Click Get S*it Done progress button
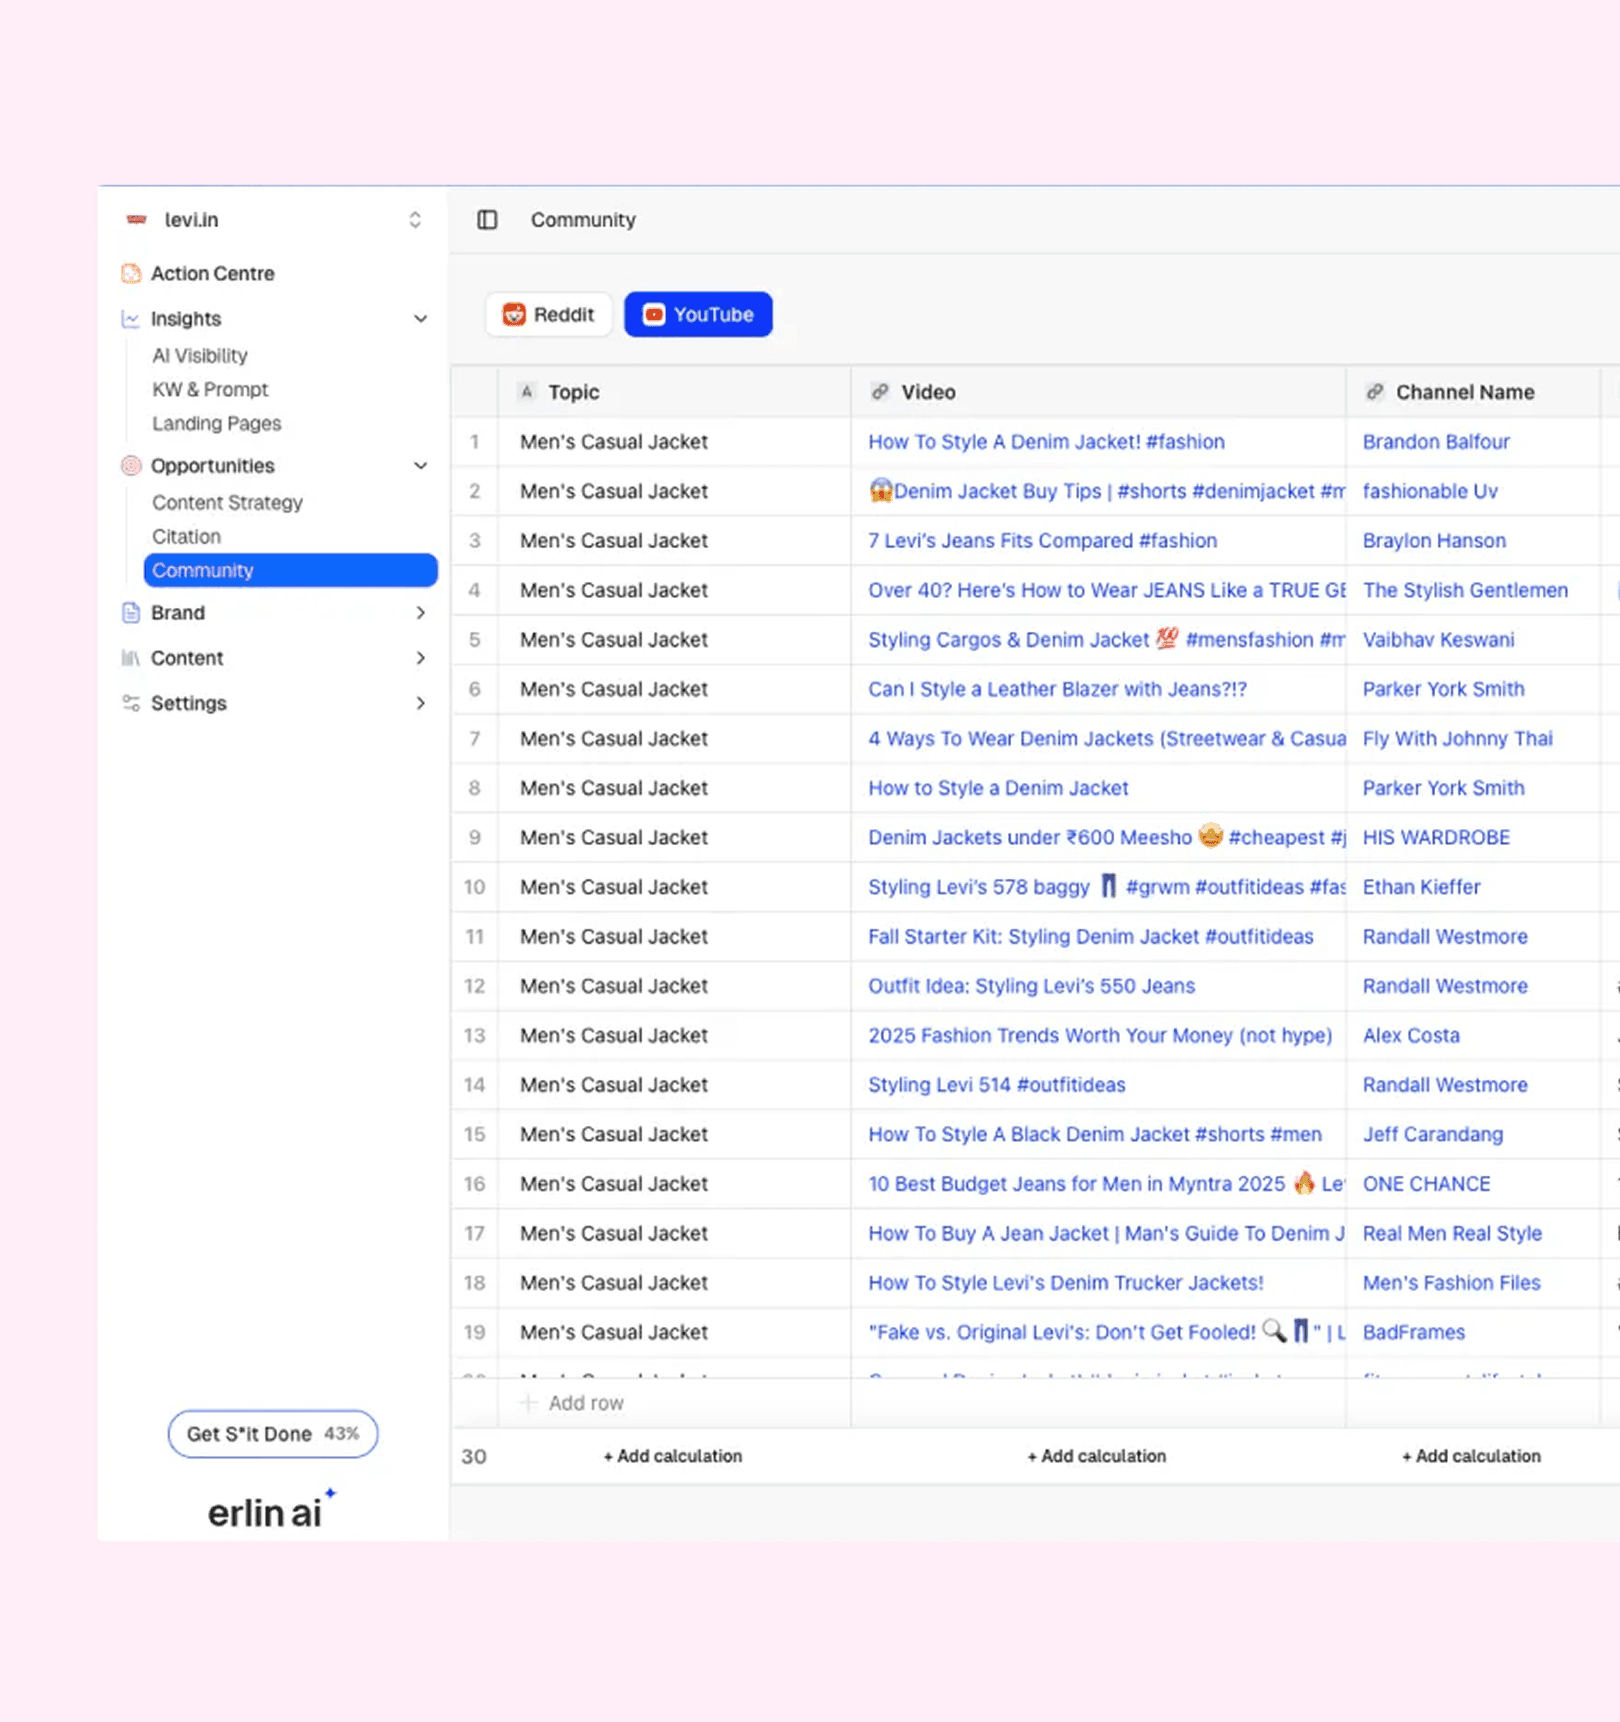 [x=273, y=1434]
